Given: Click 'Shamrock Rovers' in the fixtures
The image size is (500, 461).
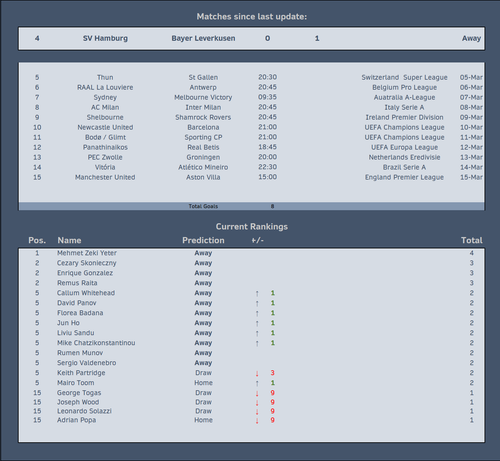Looking at the screenshot, I should (203, 117).
